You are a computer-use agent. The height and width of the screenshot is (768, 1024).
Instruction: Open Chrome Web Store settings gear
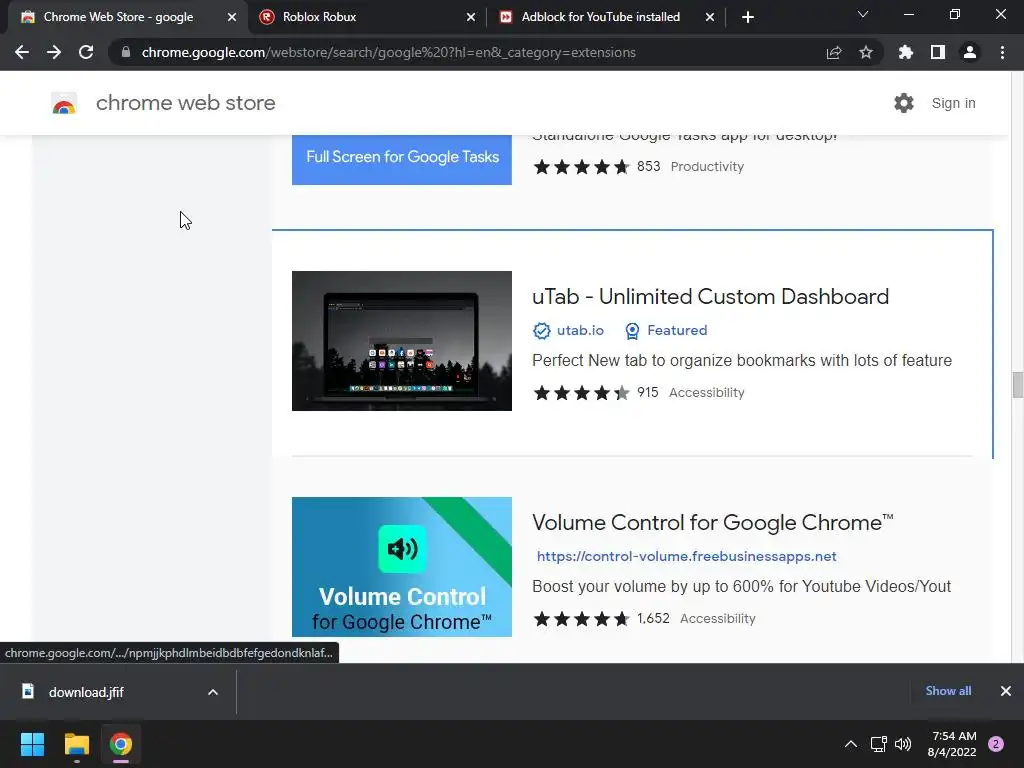[904, 103]
